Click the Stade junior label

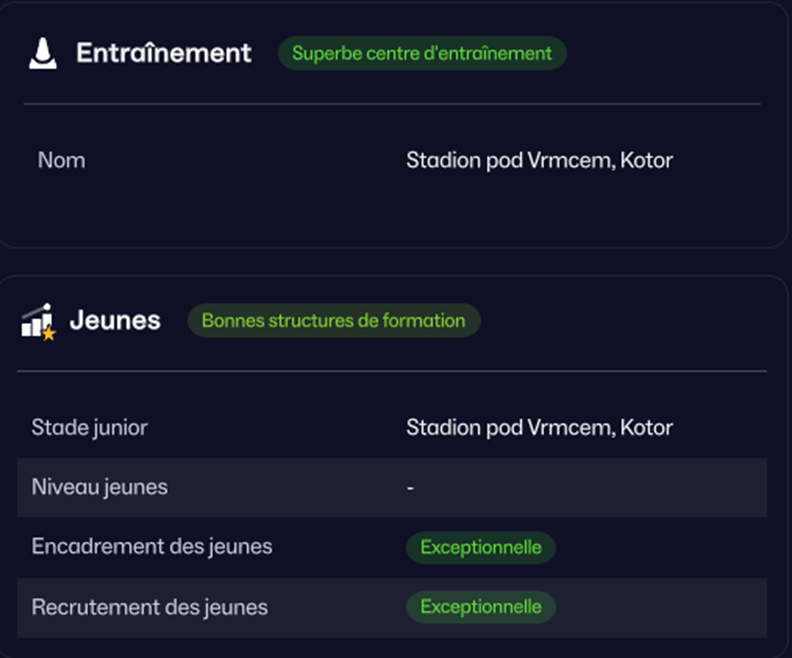(x=89, y=428)
